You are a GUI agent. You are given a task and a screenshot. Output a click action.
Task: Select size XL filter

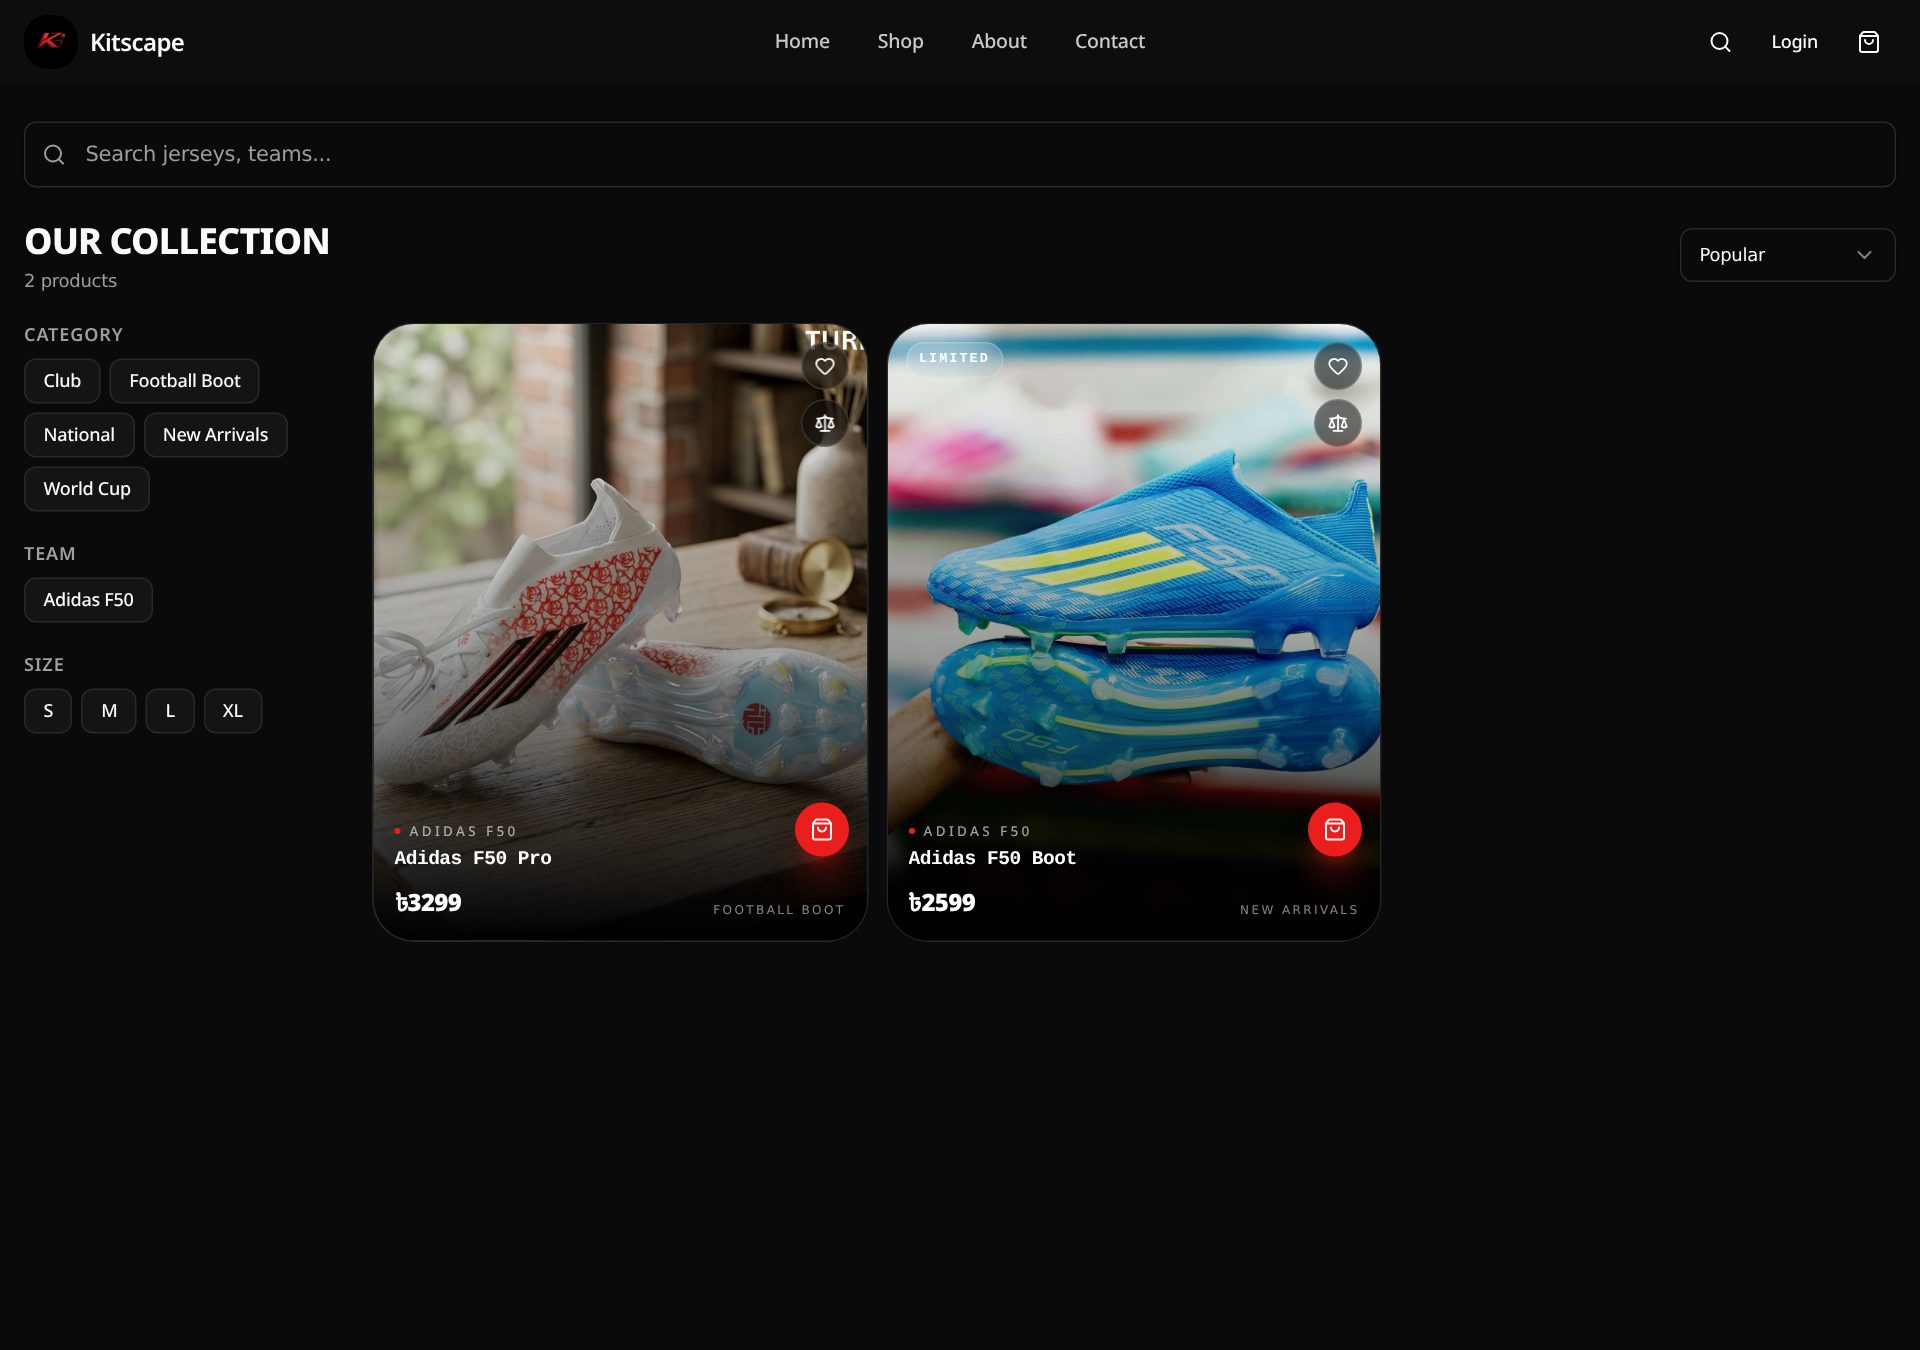tap(233, 711)
